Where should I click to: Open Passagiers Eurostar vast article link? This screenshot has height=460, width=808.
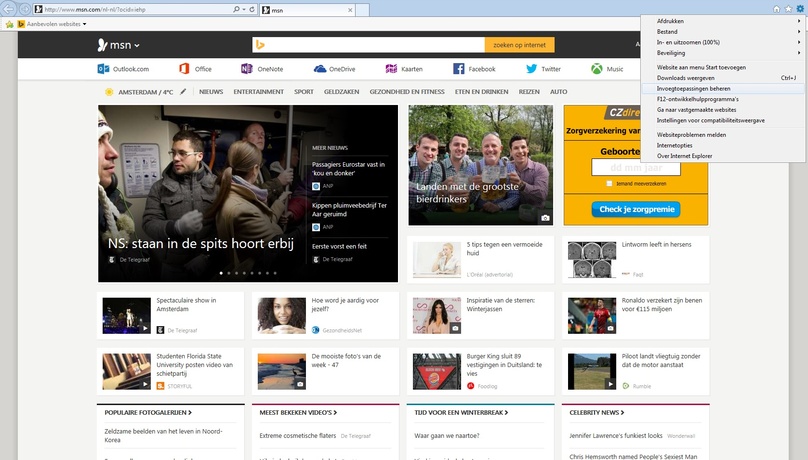[x=348, y=169]
